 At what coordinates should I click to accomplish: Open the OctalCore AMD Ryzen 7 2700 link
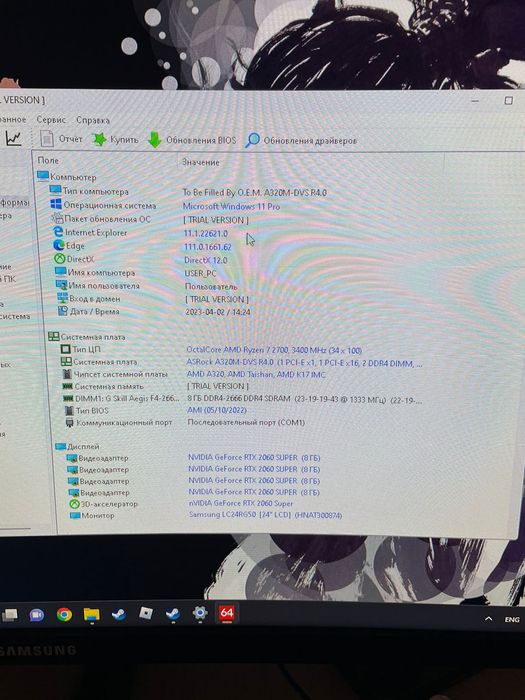[274, 350]
